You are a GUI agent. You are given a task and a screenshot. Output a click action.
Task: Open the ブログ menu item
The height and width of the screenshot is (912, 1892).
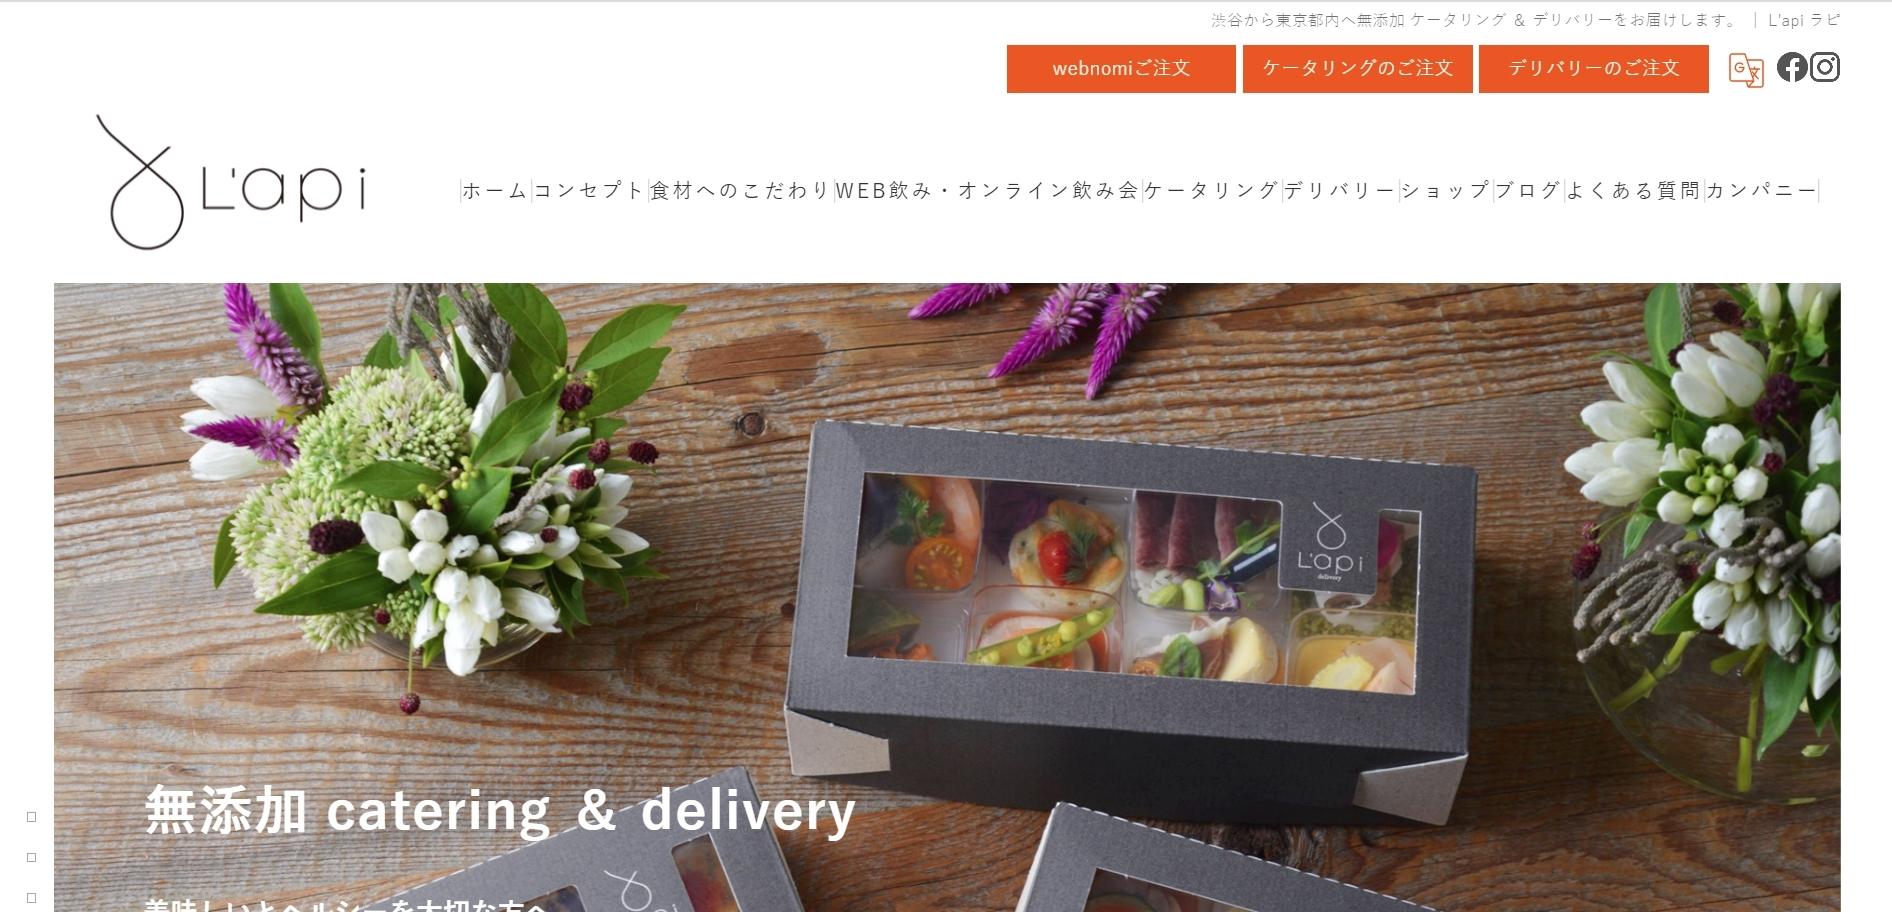tap(1528, 190)
